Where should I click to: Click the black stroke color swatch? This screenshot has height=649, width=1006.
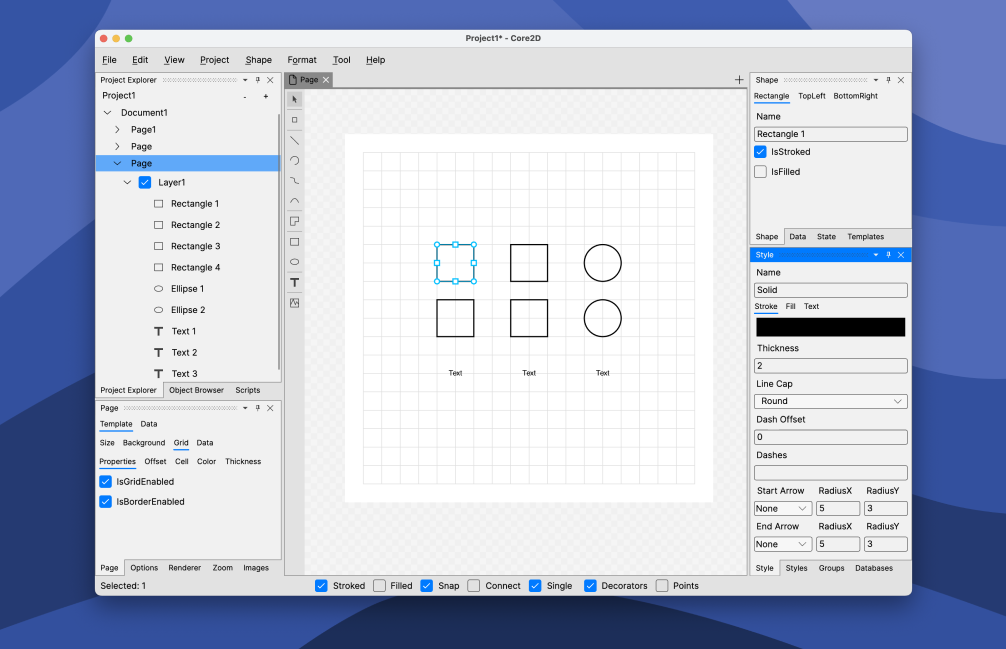coord(830,327)
